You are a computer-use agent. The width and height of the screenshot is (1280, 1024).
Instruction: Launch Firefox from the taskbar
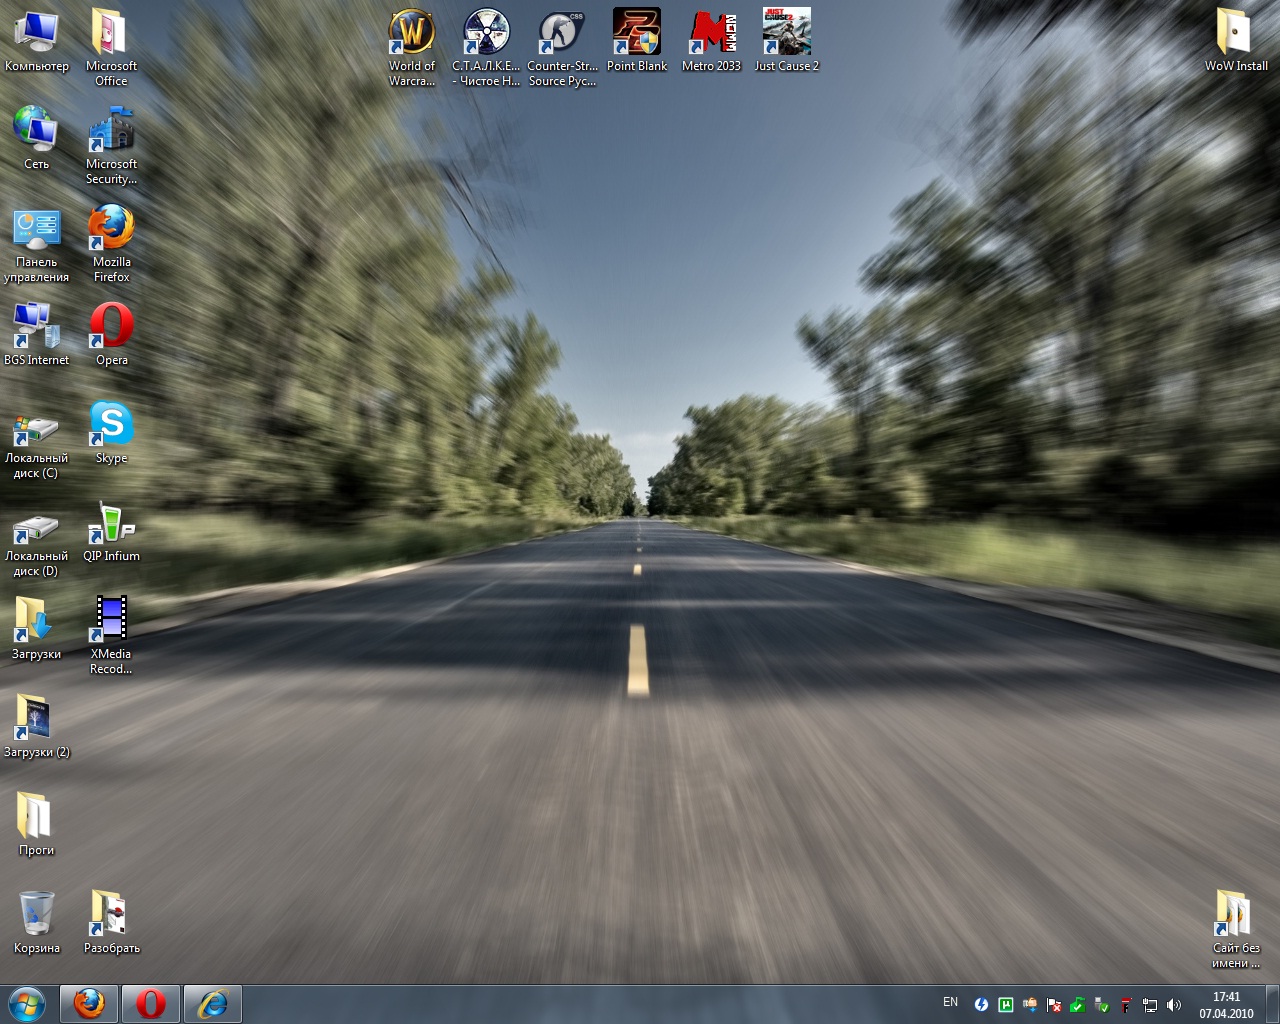[x=89, y=1003]
